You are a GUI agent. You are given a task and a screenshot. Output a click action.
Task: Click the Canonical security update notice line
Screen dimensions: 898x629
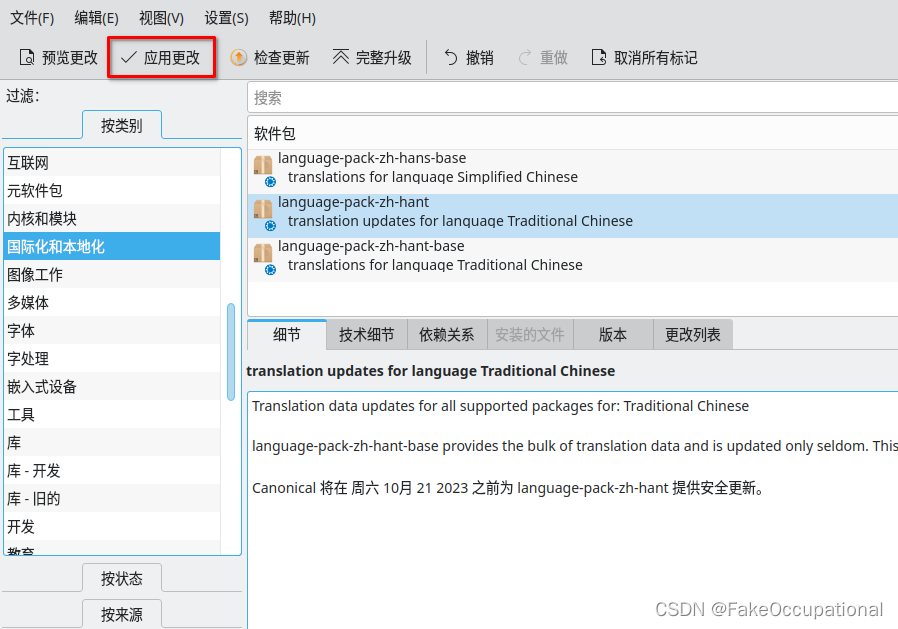(509, 488)
